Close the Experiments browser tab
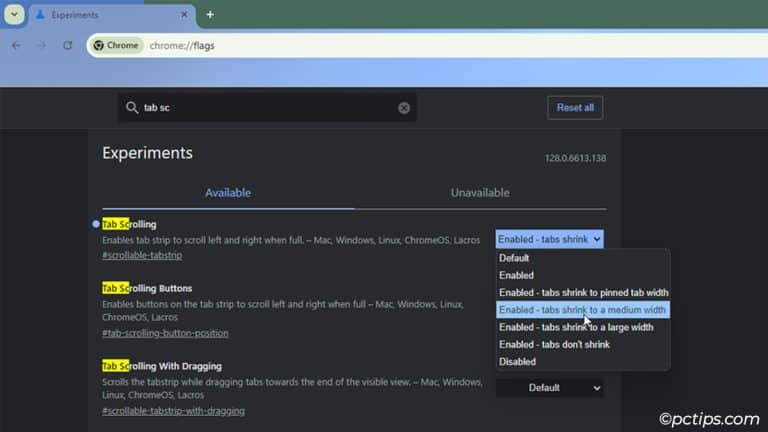768x432 pixels. [183, 15]
